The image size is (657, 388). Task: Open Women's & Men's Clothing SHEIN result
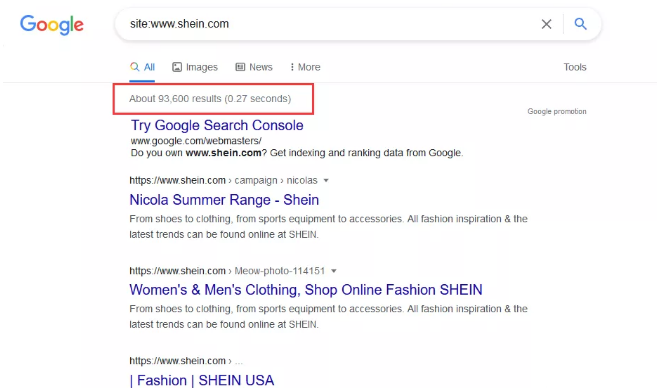coord(306,290)
